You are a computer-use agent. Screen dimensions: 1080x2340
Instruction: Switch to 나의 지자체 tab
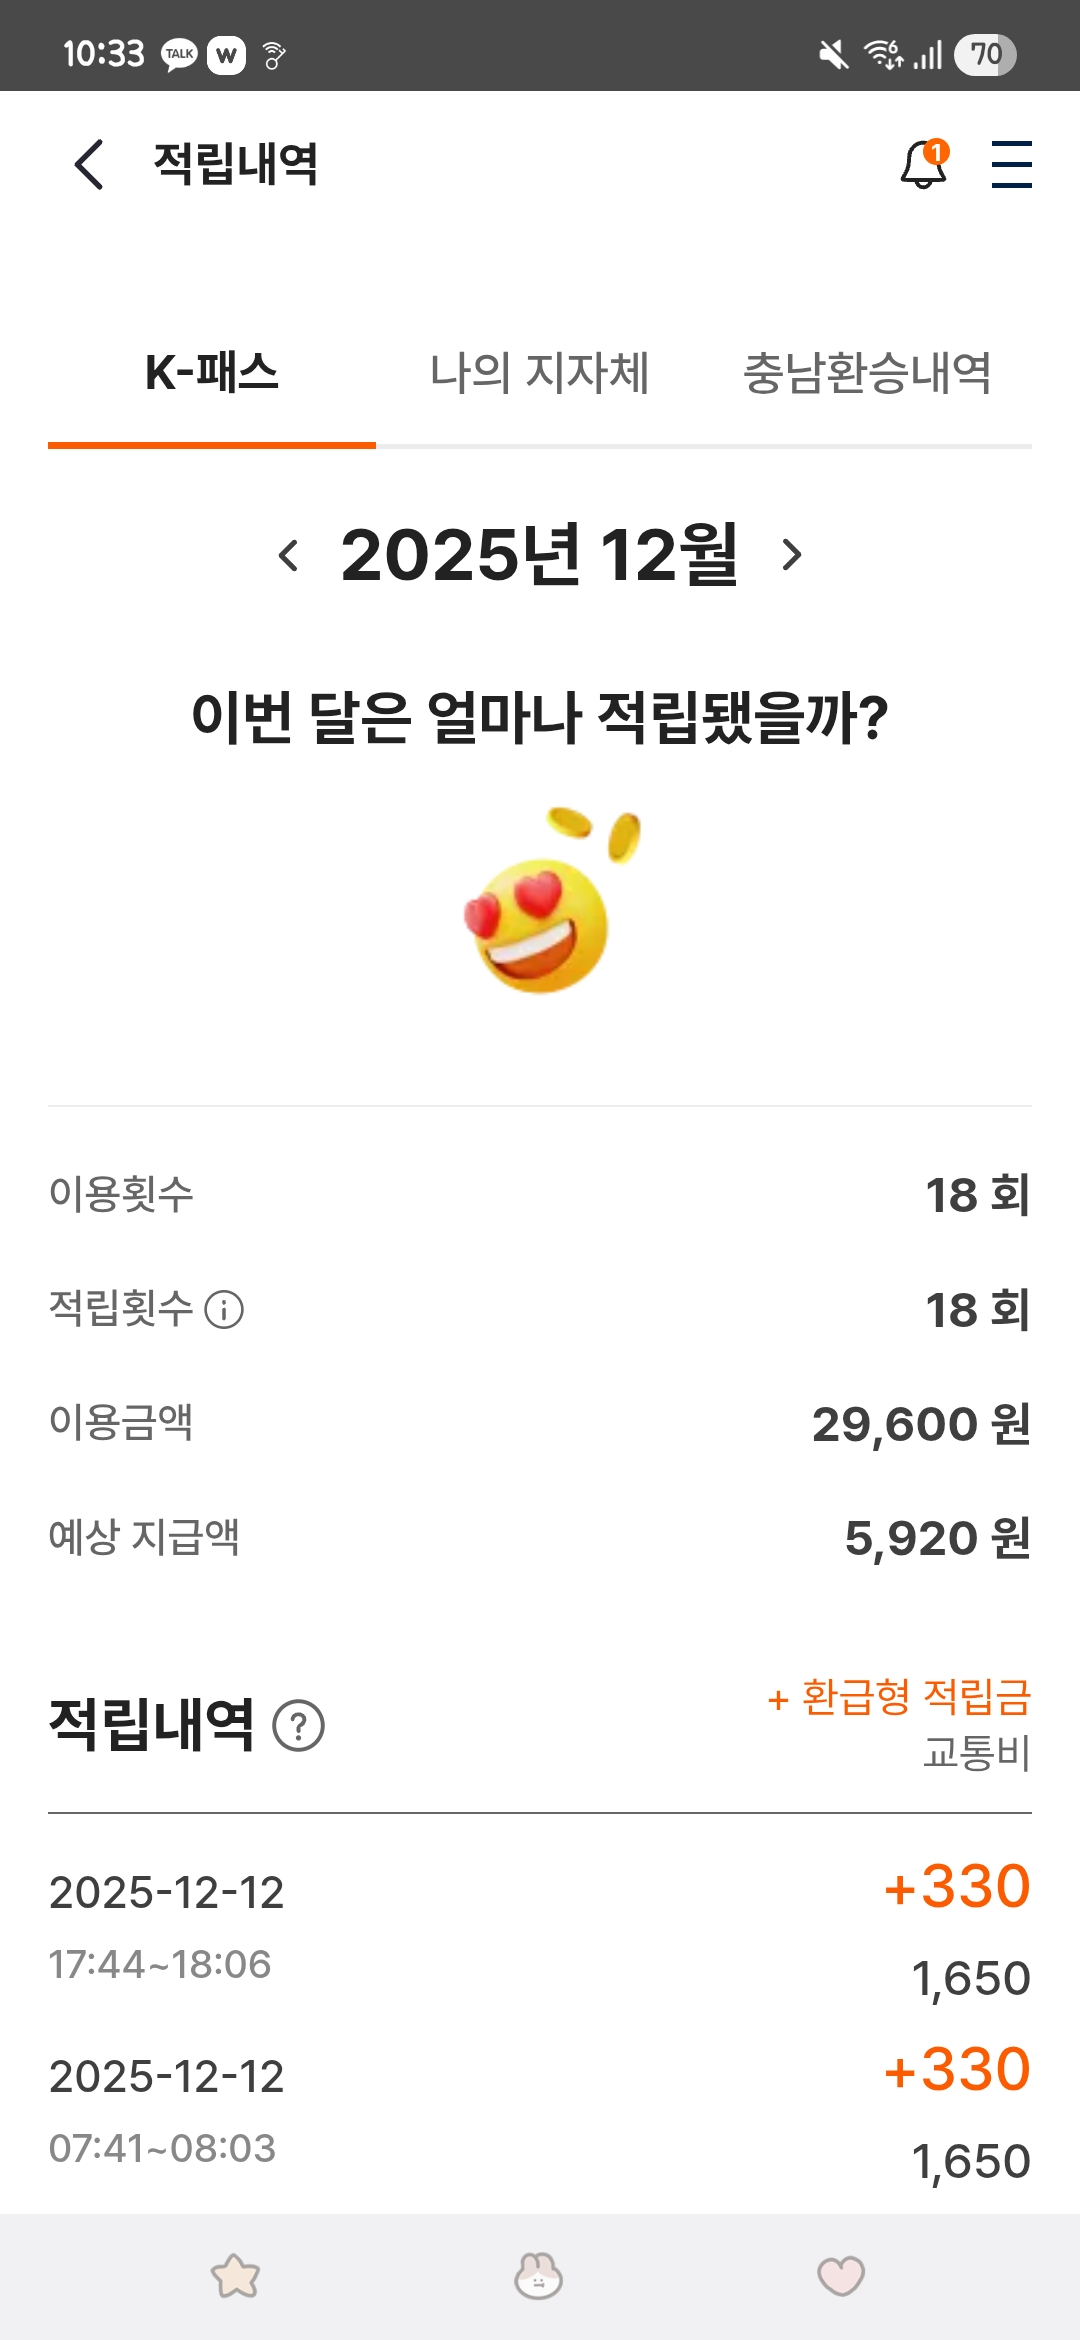tap(540, 373)
